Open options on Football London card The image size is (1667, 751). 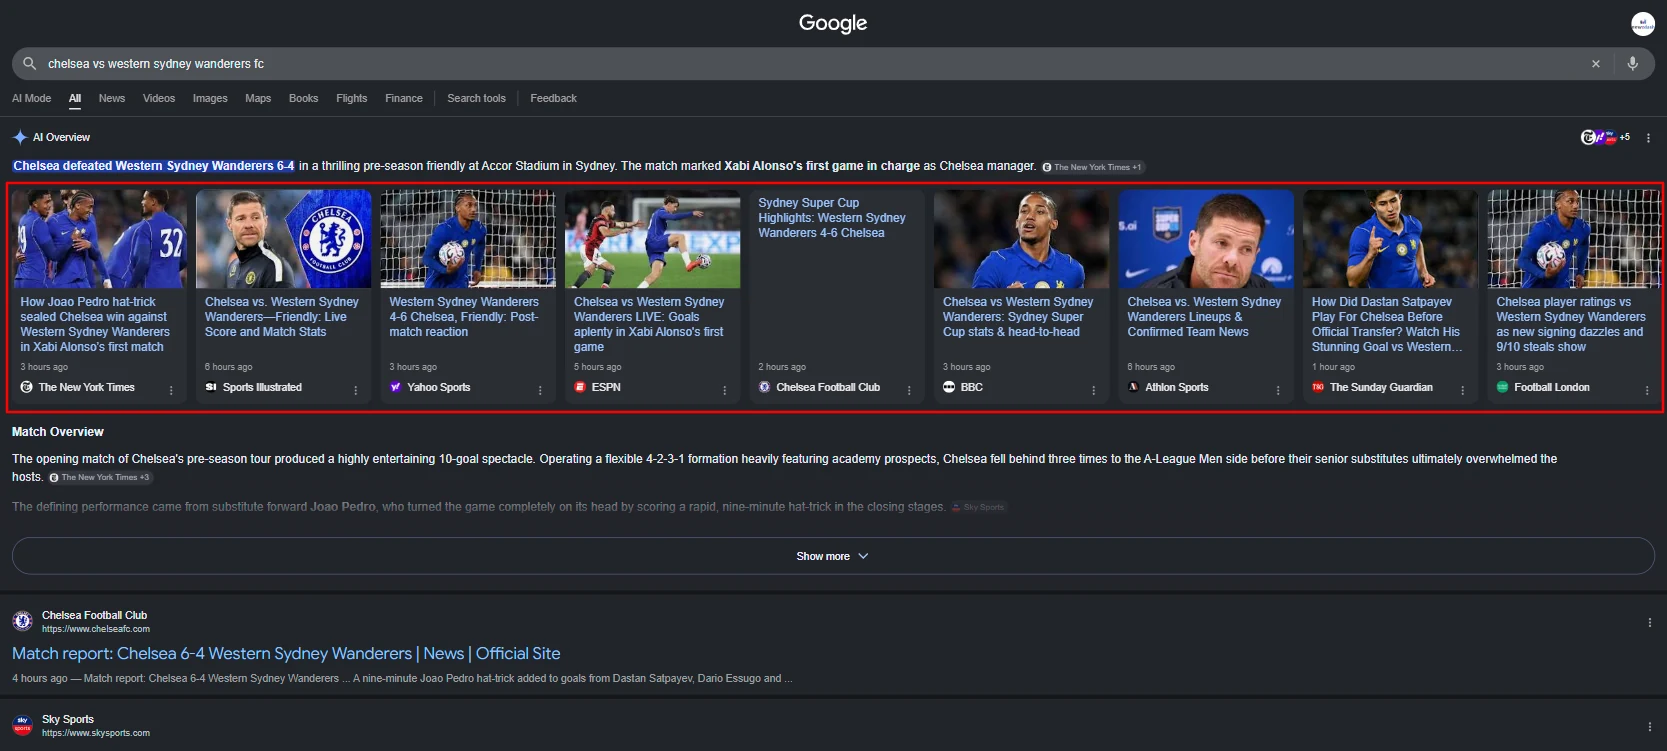pos(1647,391)
